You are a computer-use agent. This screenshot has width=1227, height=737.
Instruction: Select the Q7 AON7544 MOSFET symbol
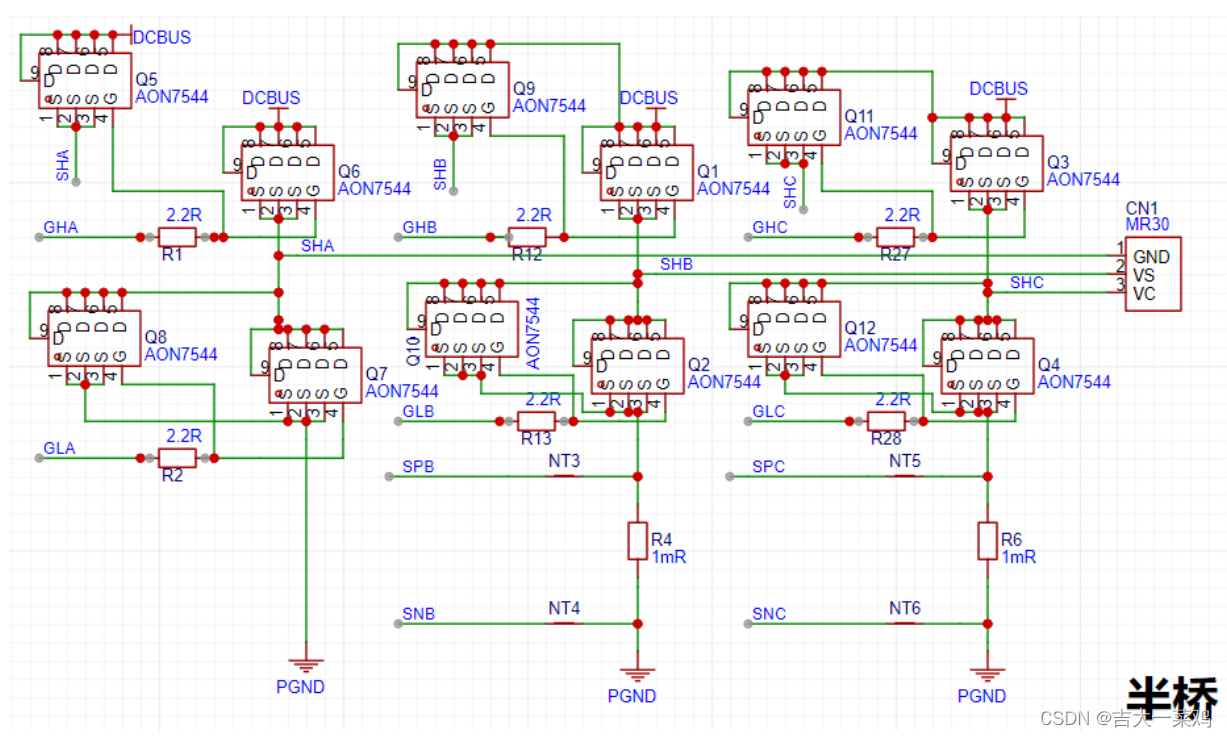(x=315, y=375)
